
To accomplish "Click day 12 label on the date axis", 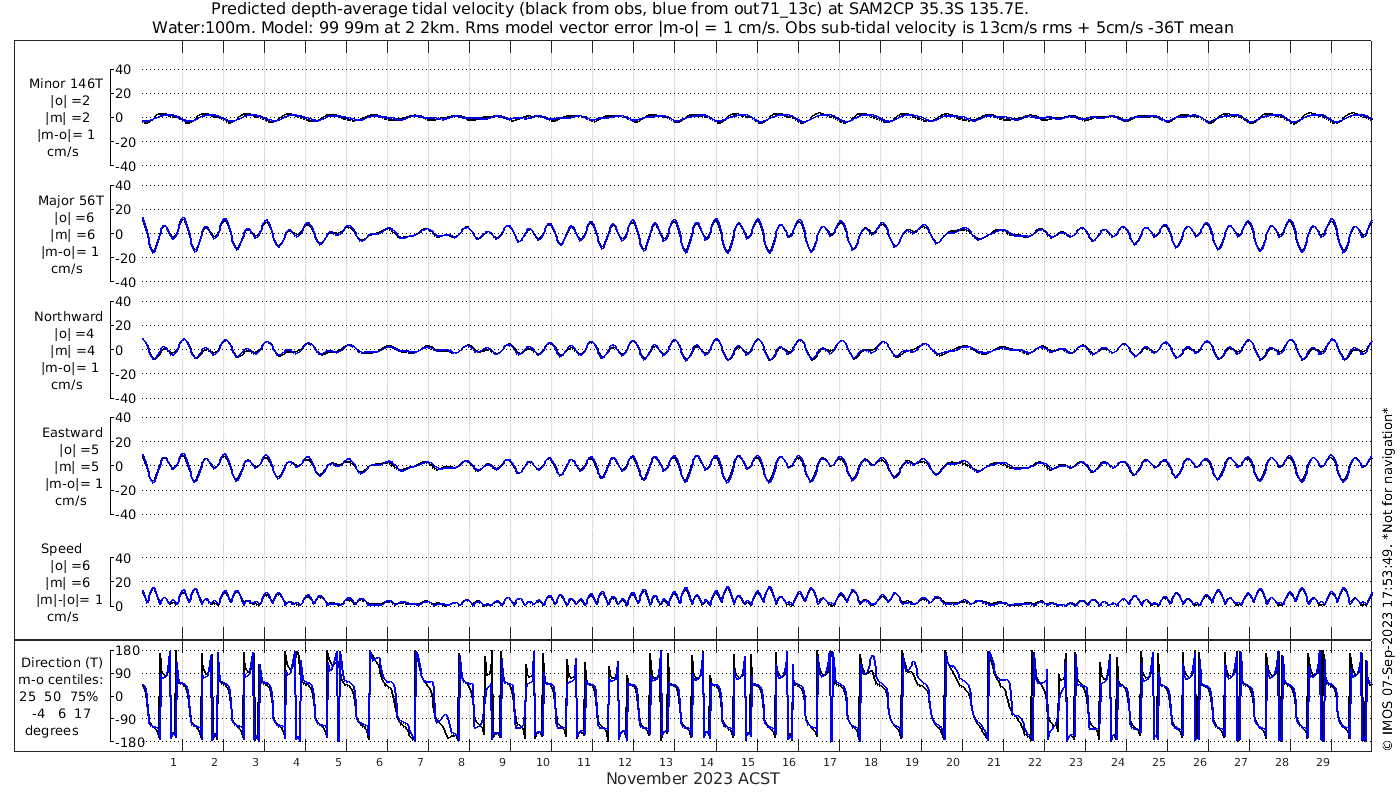I will 625,762.
